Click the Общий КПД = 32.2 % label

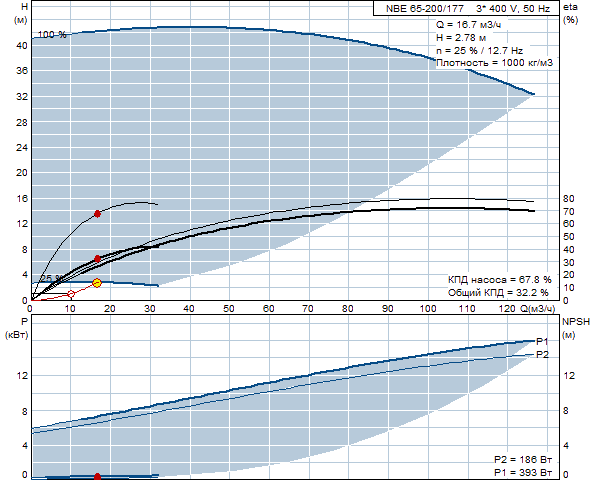(498, 293)
